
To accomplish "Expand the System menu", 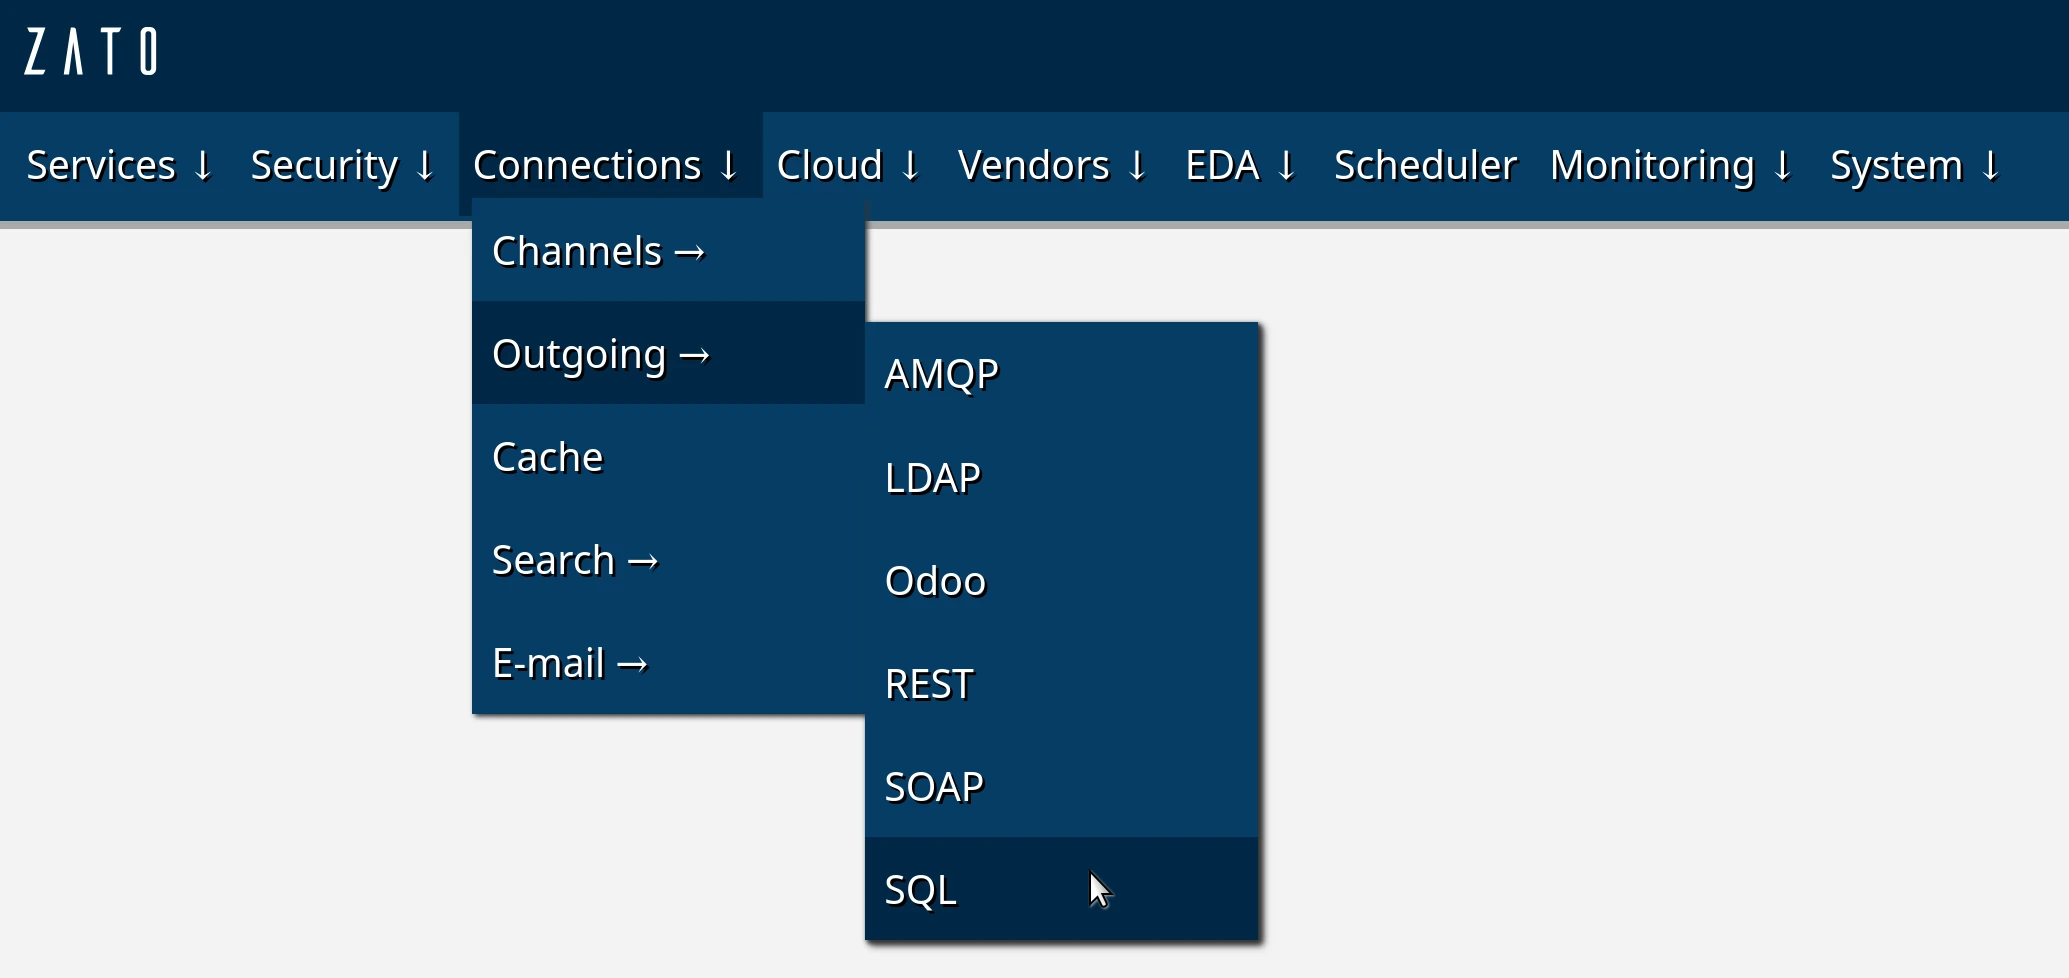I will click(x=1914, y=166).
